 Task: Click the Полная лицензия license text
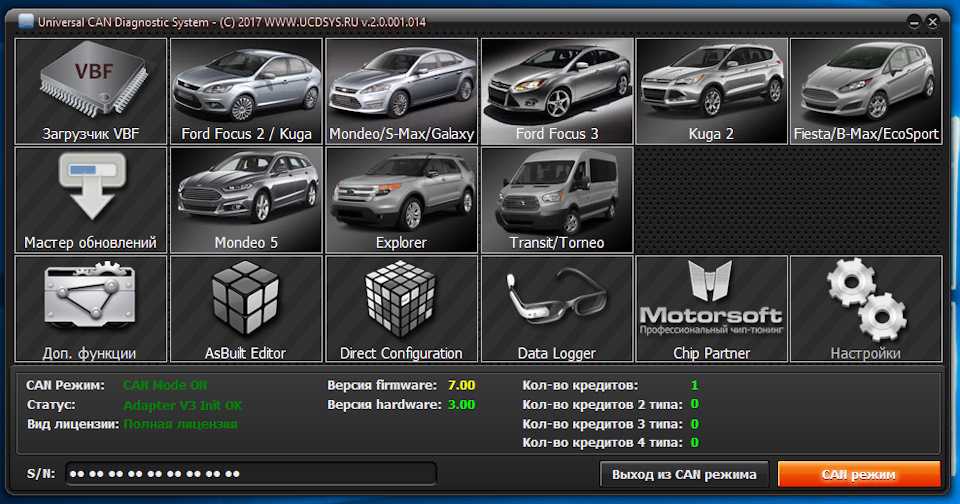click(x=181, y=424)
